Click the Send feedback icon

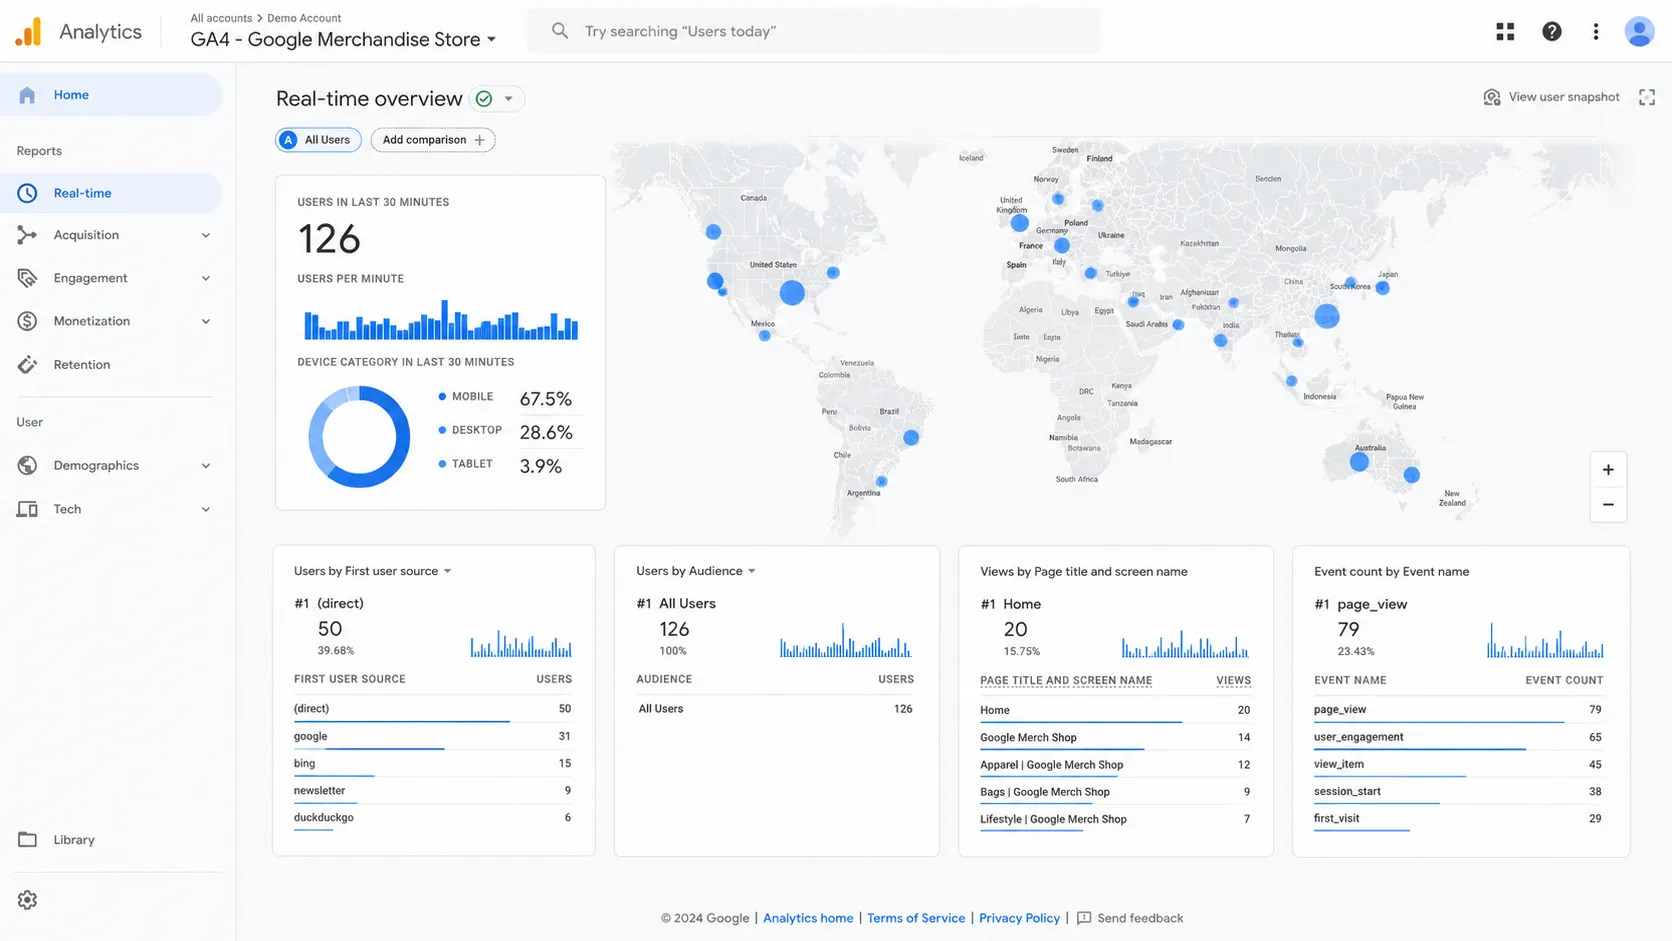click(1084, 918)
